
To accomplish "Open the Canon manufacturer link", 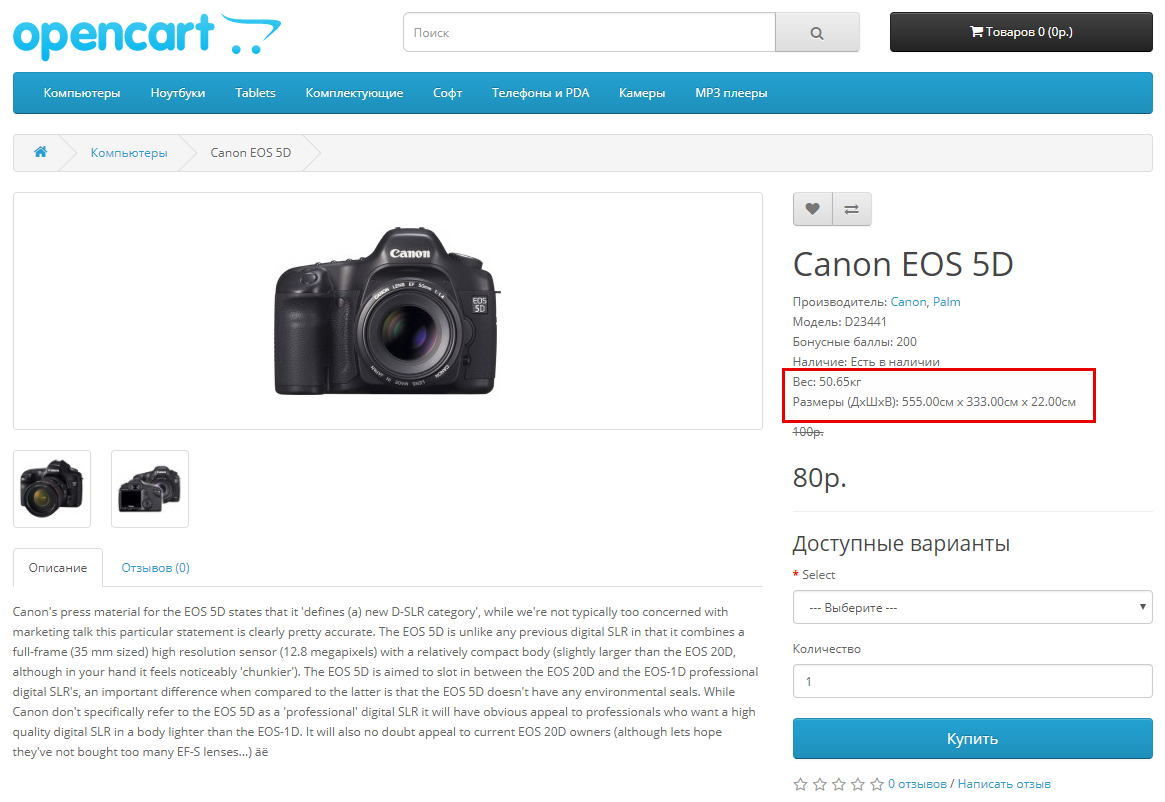I will (x=908, y=302).
